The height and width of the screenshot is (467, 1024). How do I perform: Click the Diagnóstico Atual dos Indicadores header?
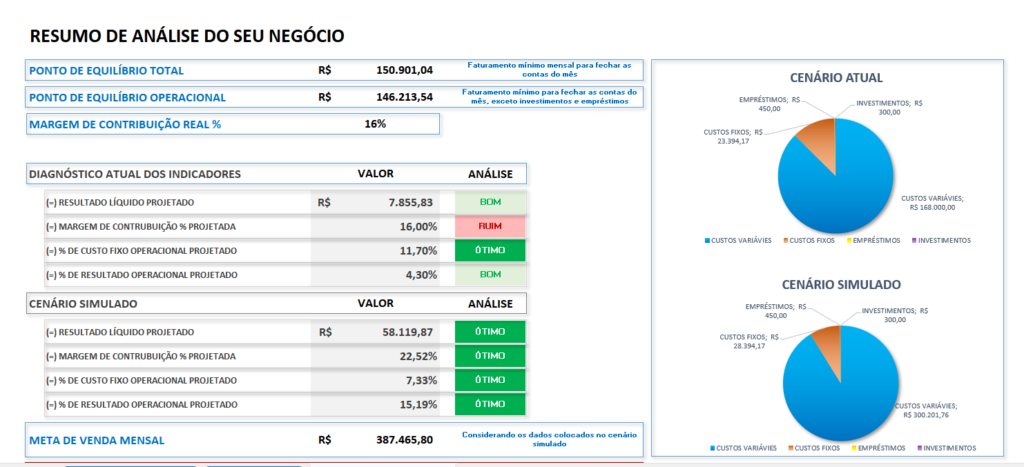(134, 174)
